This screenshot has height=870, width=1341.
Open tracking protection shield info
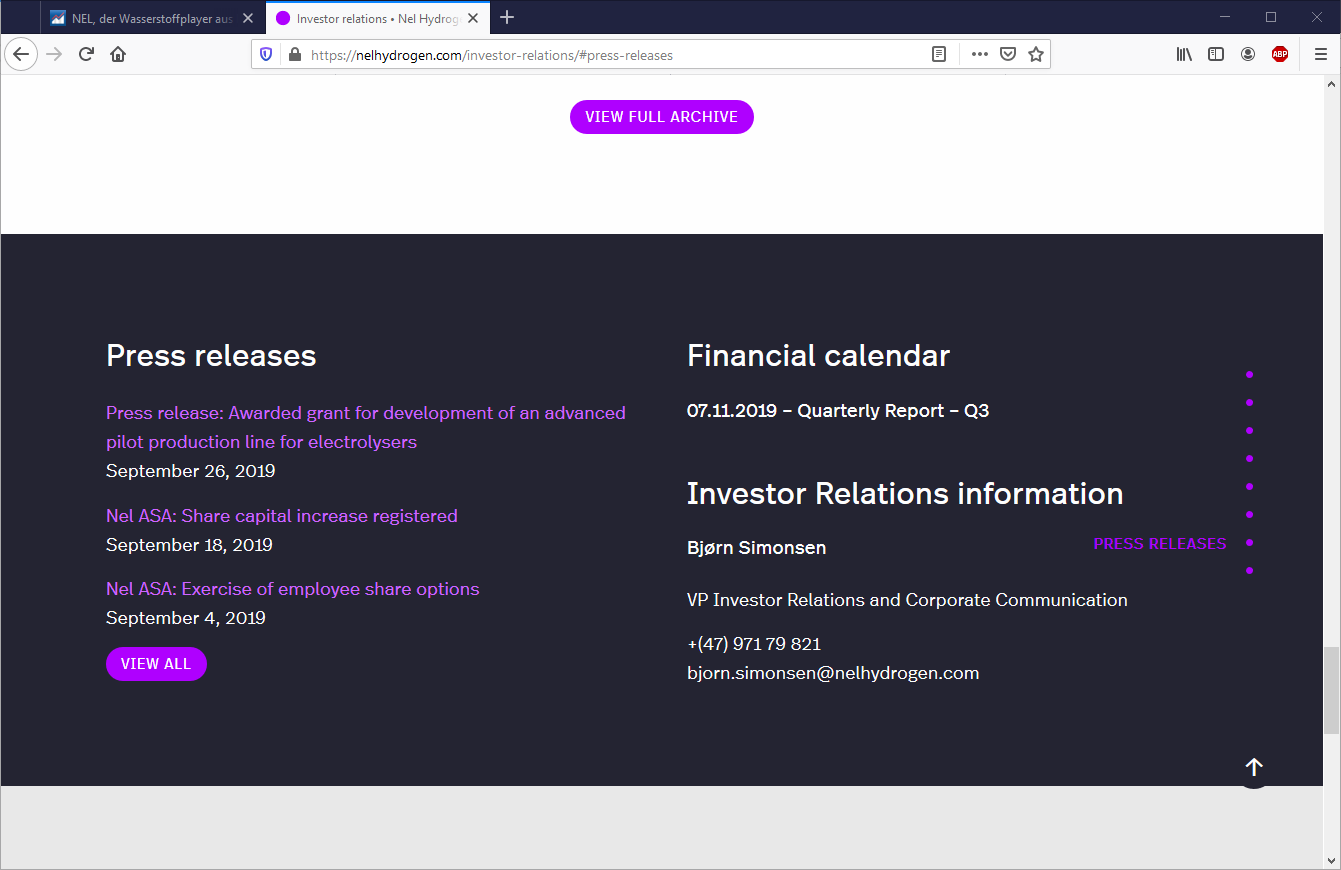[x=266, y=55]
